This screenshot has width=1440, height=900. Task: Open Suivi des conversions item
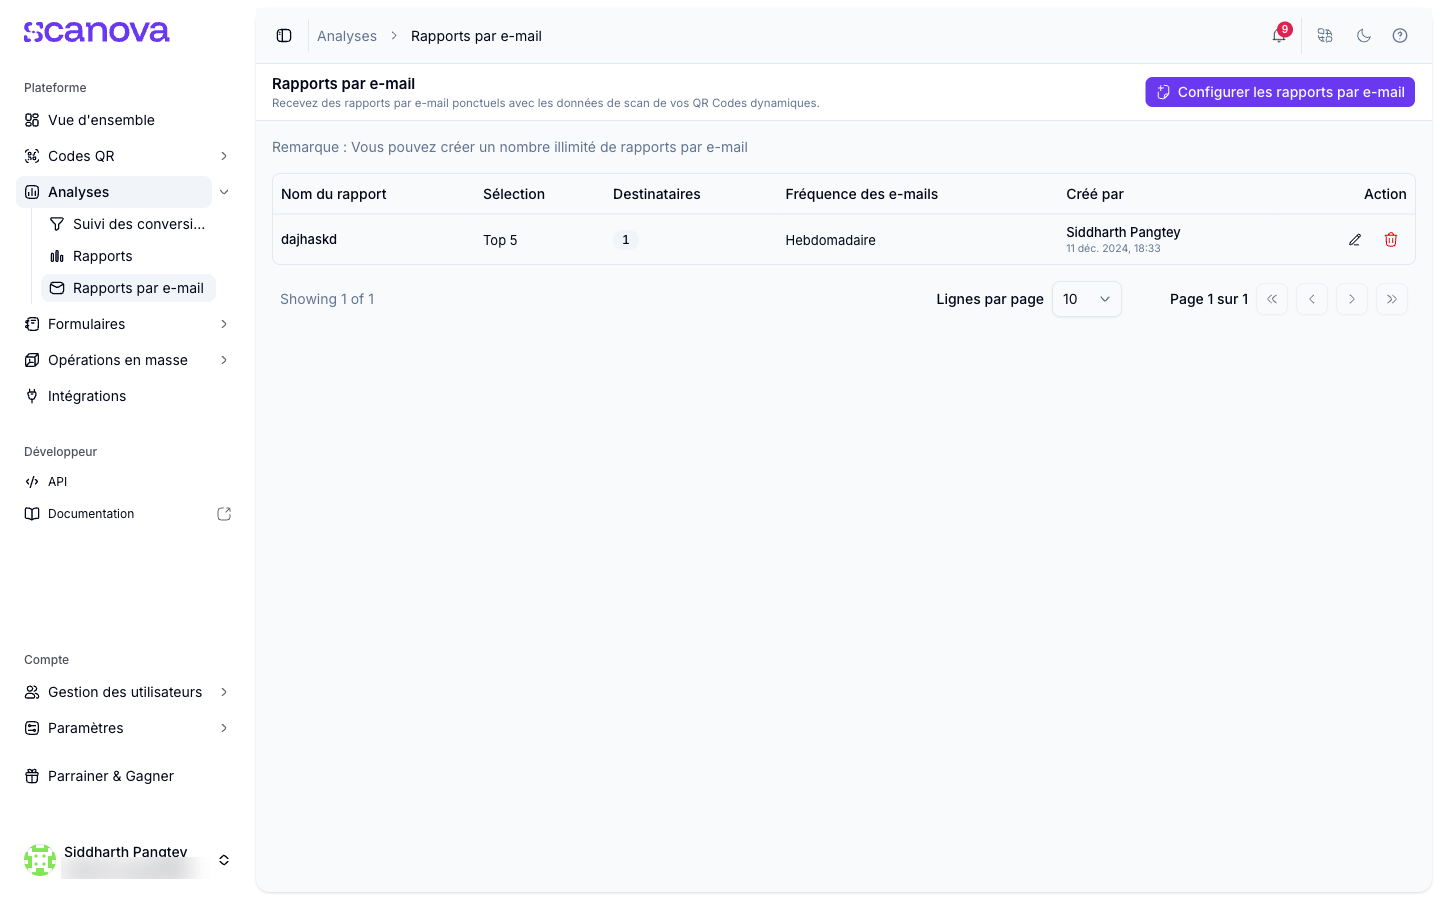(x=128, y=224)
